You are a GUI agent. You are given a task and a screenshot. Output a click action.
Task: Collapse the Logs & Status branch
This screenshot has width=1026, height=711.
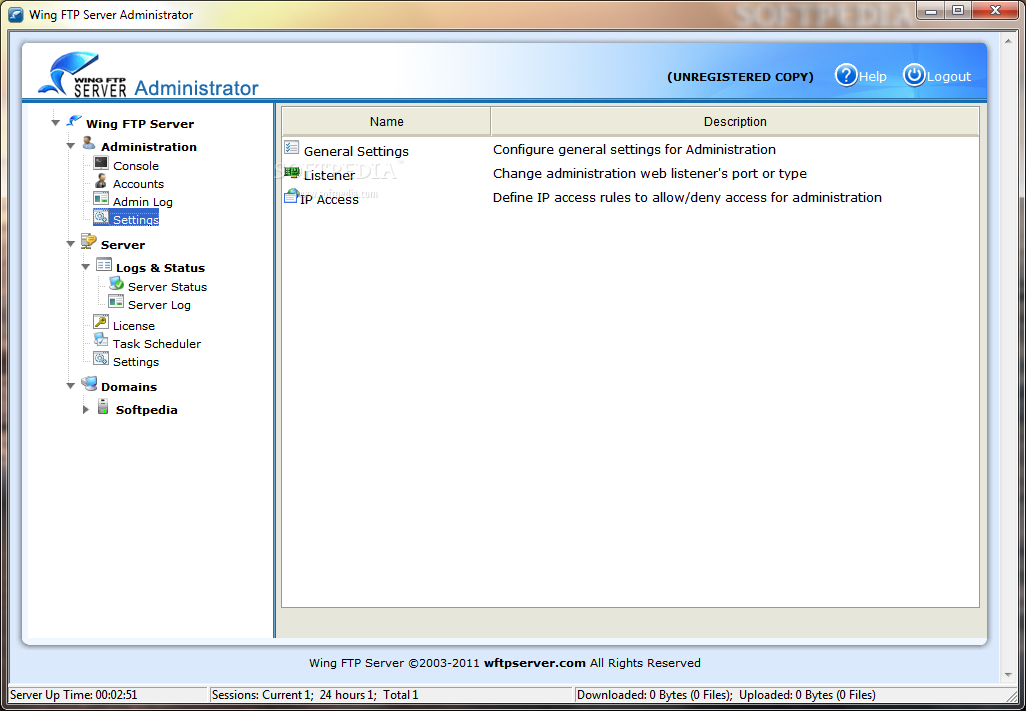[x=86, y=267]
